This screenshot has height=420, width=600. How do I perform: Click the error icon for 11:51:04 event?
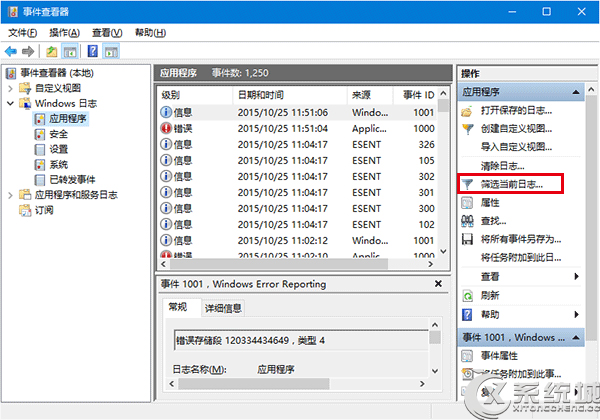click(166, 128)
